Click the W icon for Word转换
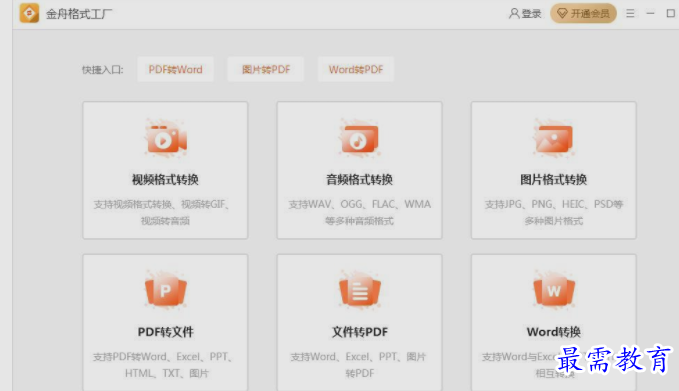679x391 pixels. pos(553,290)
